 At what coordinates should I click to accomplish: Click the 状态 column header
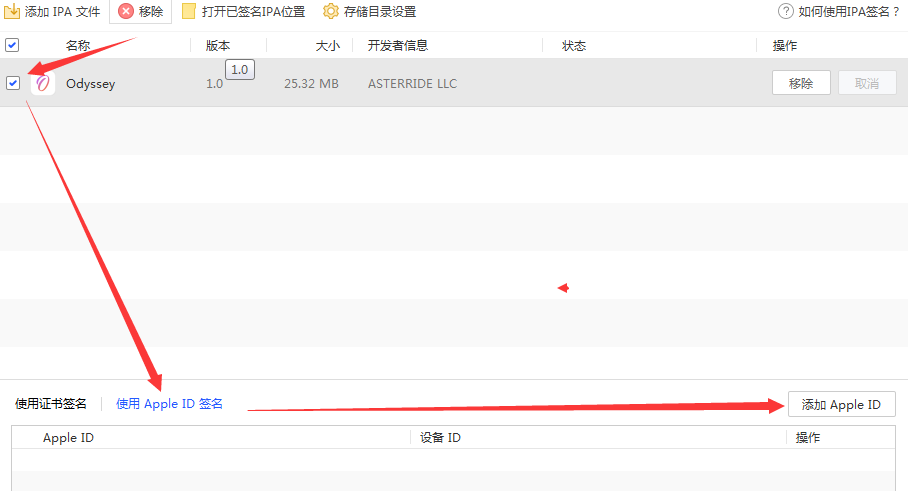(574, 46)
